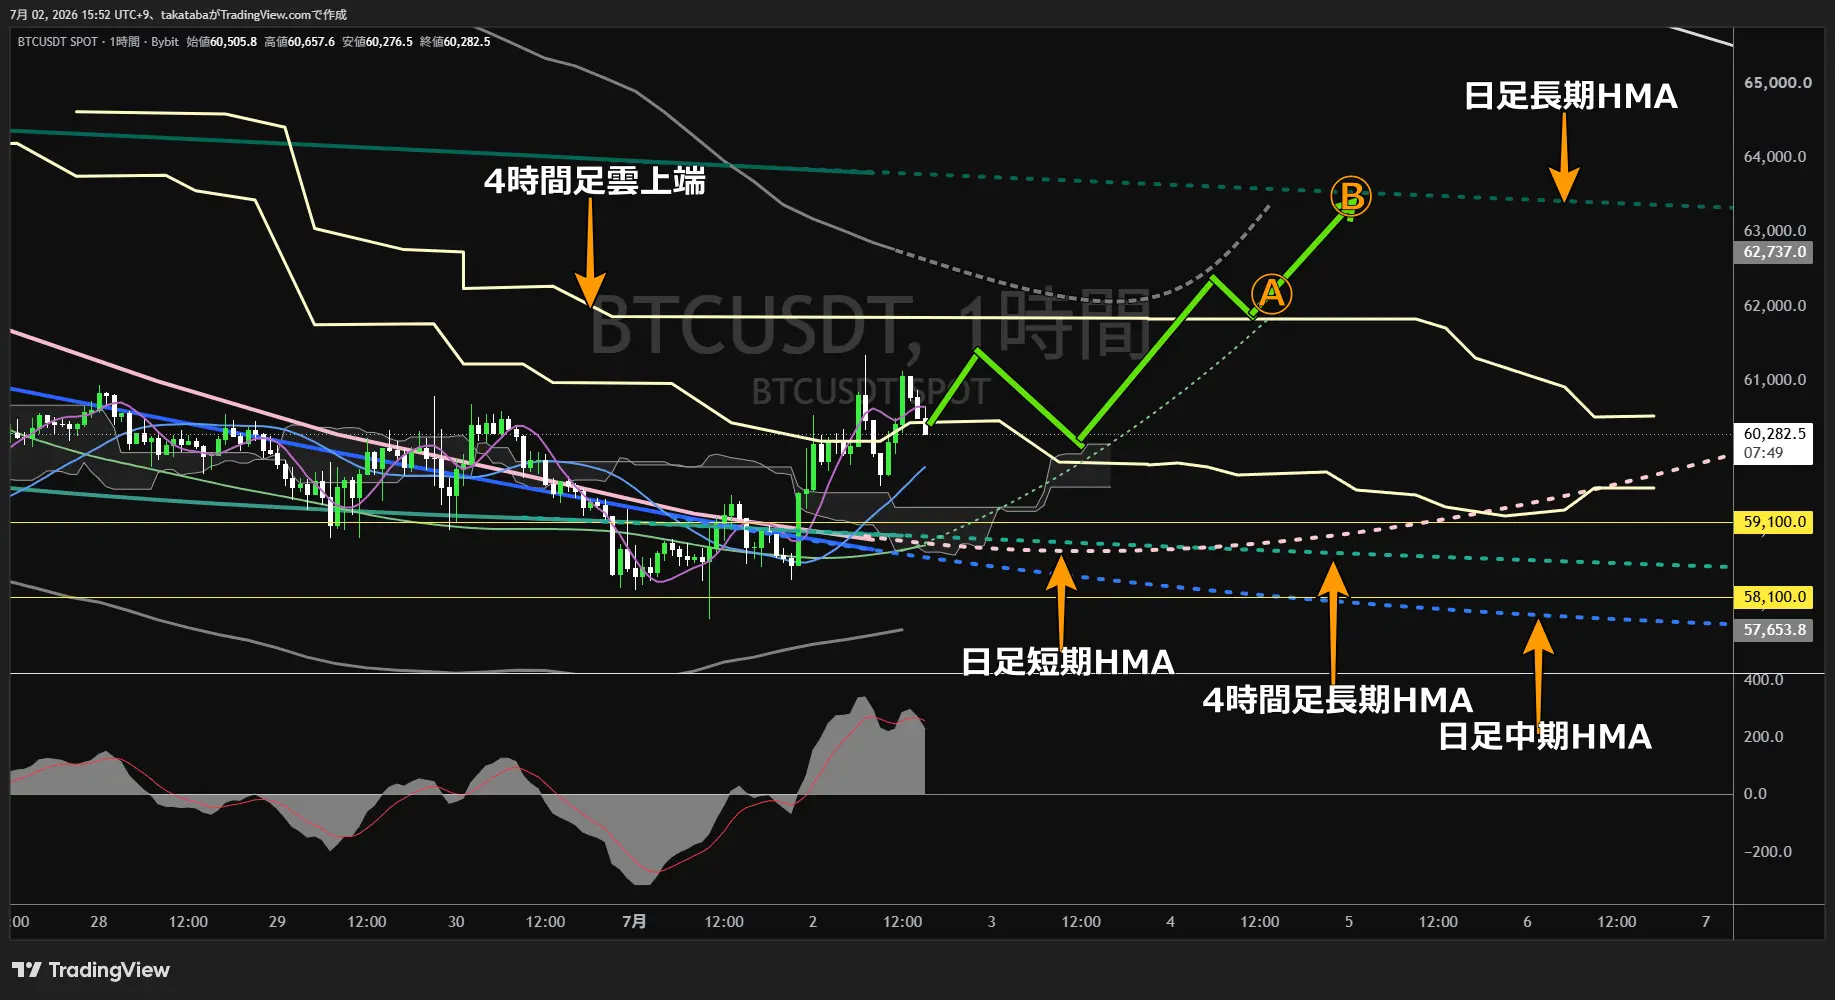Select the current price label 60,282.5
The height and width of the screenshot is (1000, 1835).
click(1774, 434)
